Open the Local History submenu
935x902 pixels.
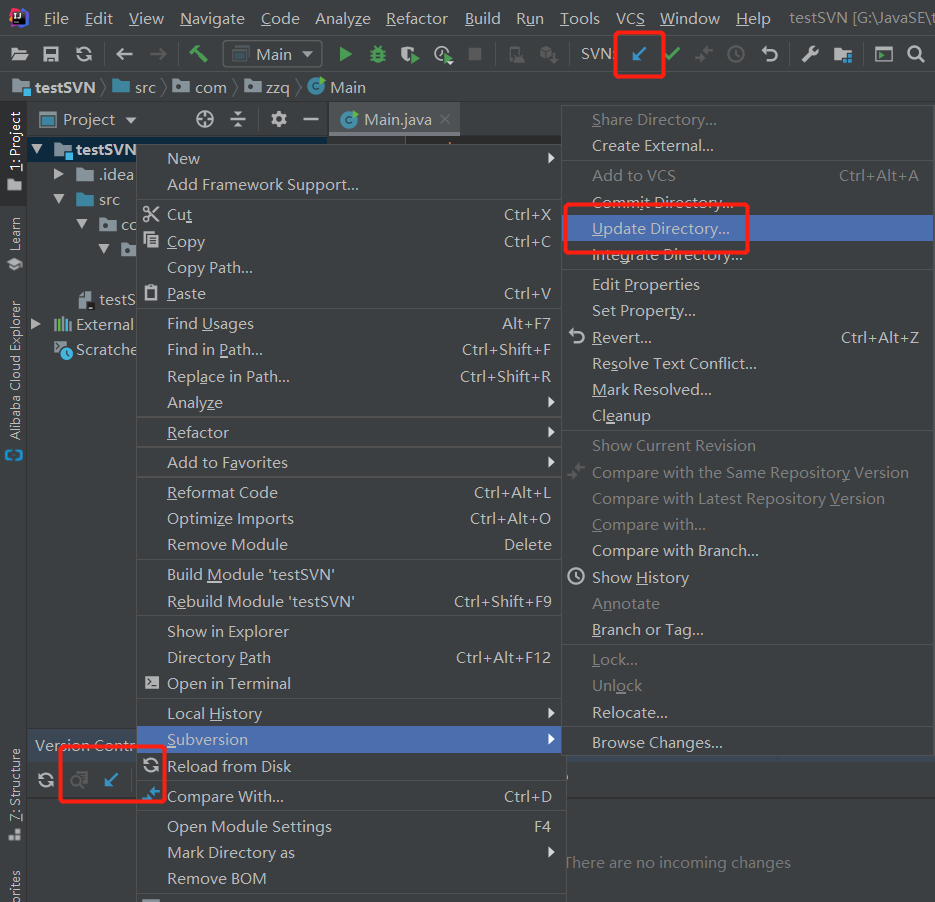[349, 714]
